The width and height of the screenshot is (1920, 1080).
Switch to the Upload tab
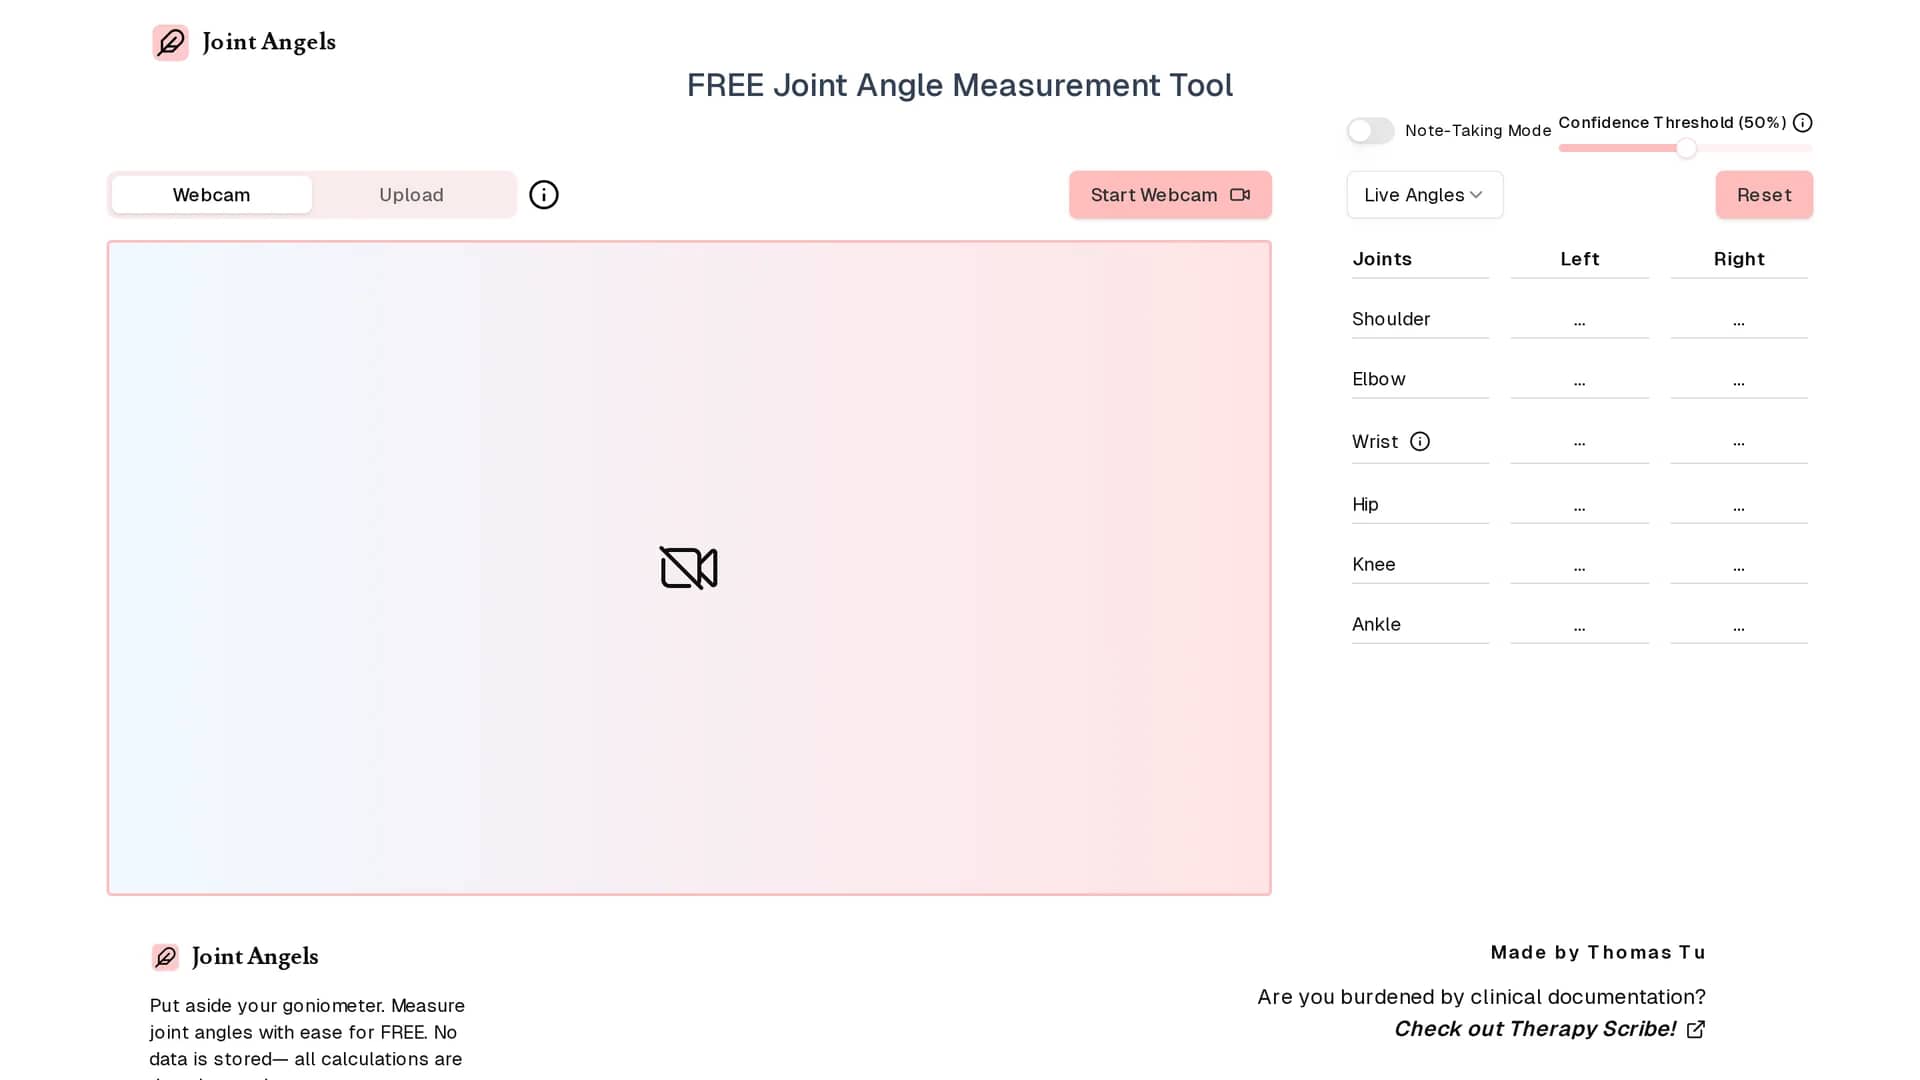[x=411, y=195]
